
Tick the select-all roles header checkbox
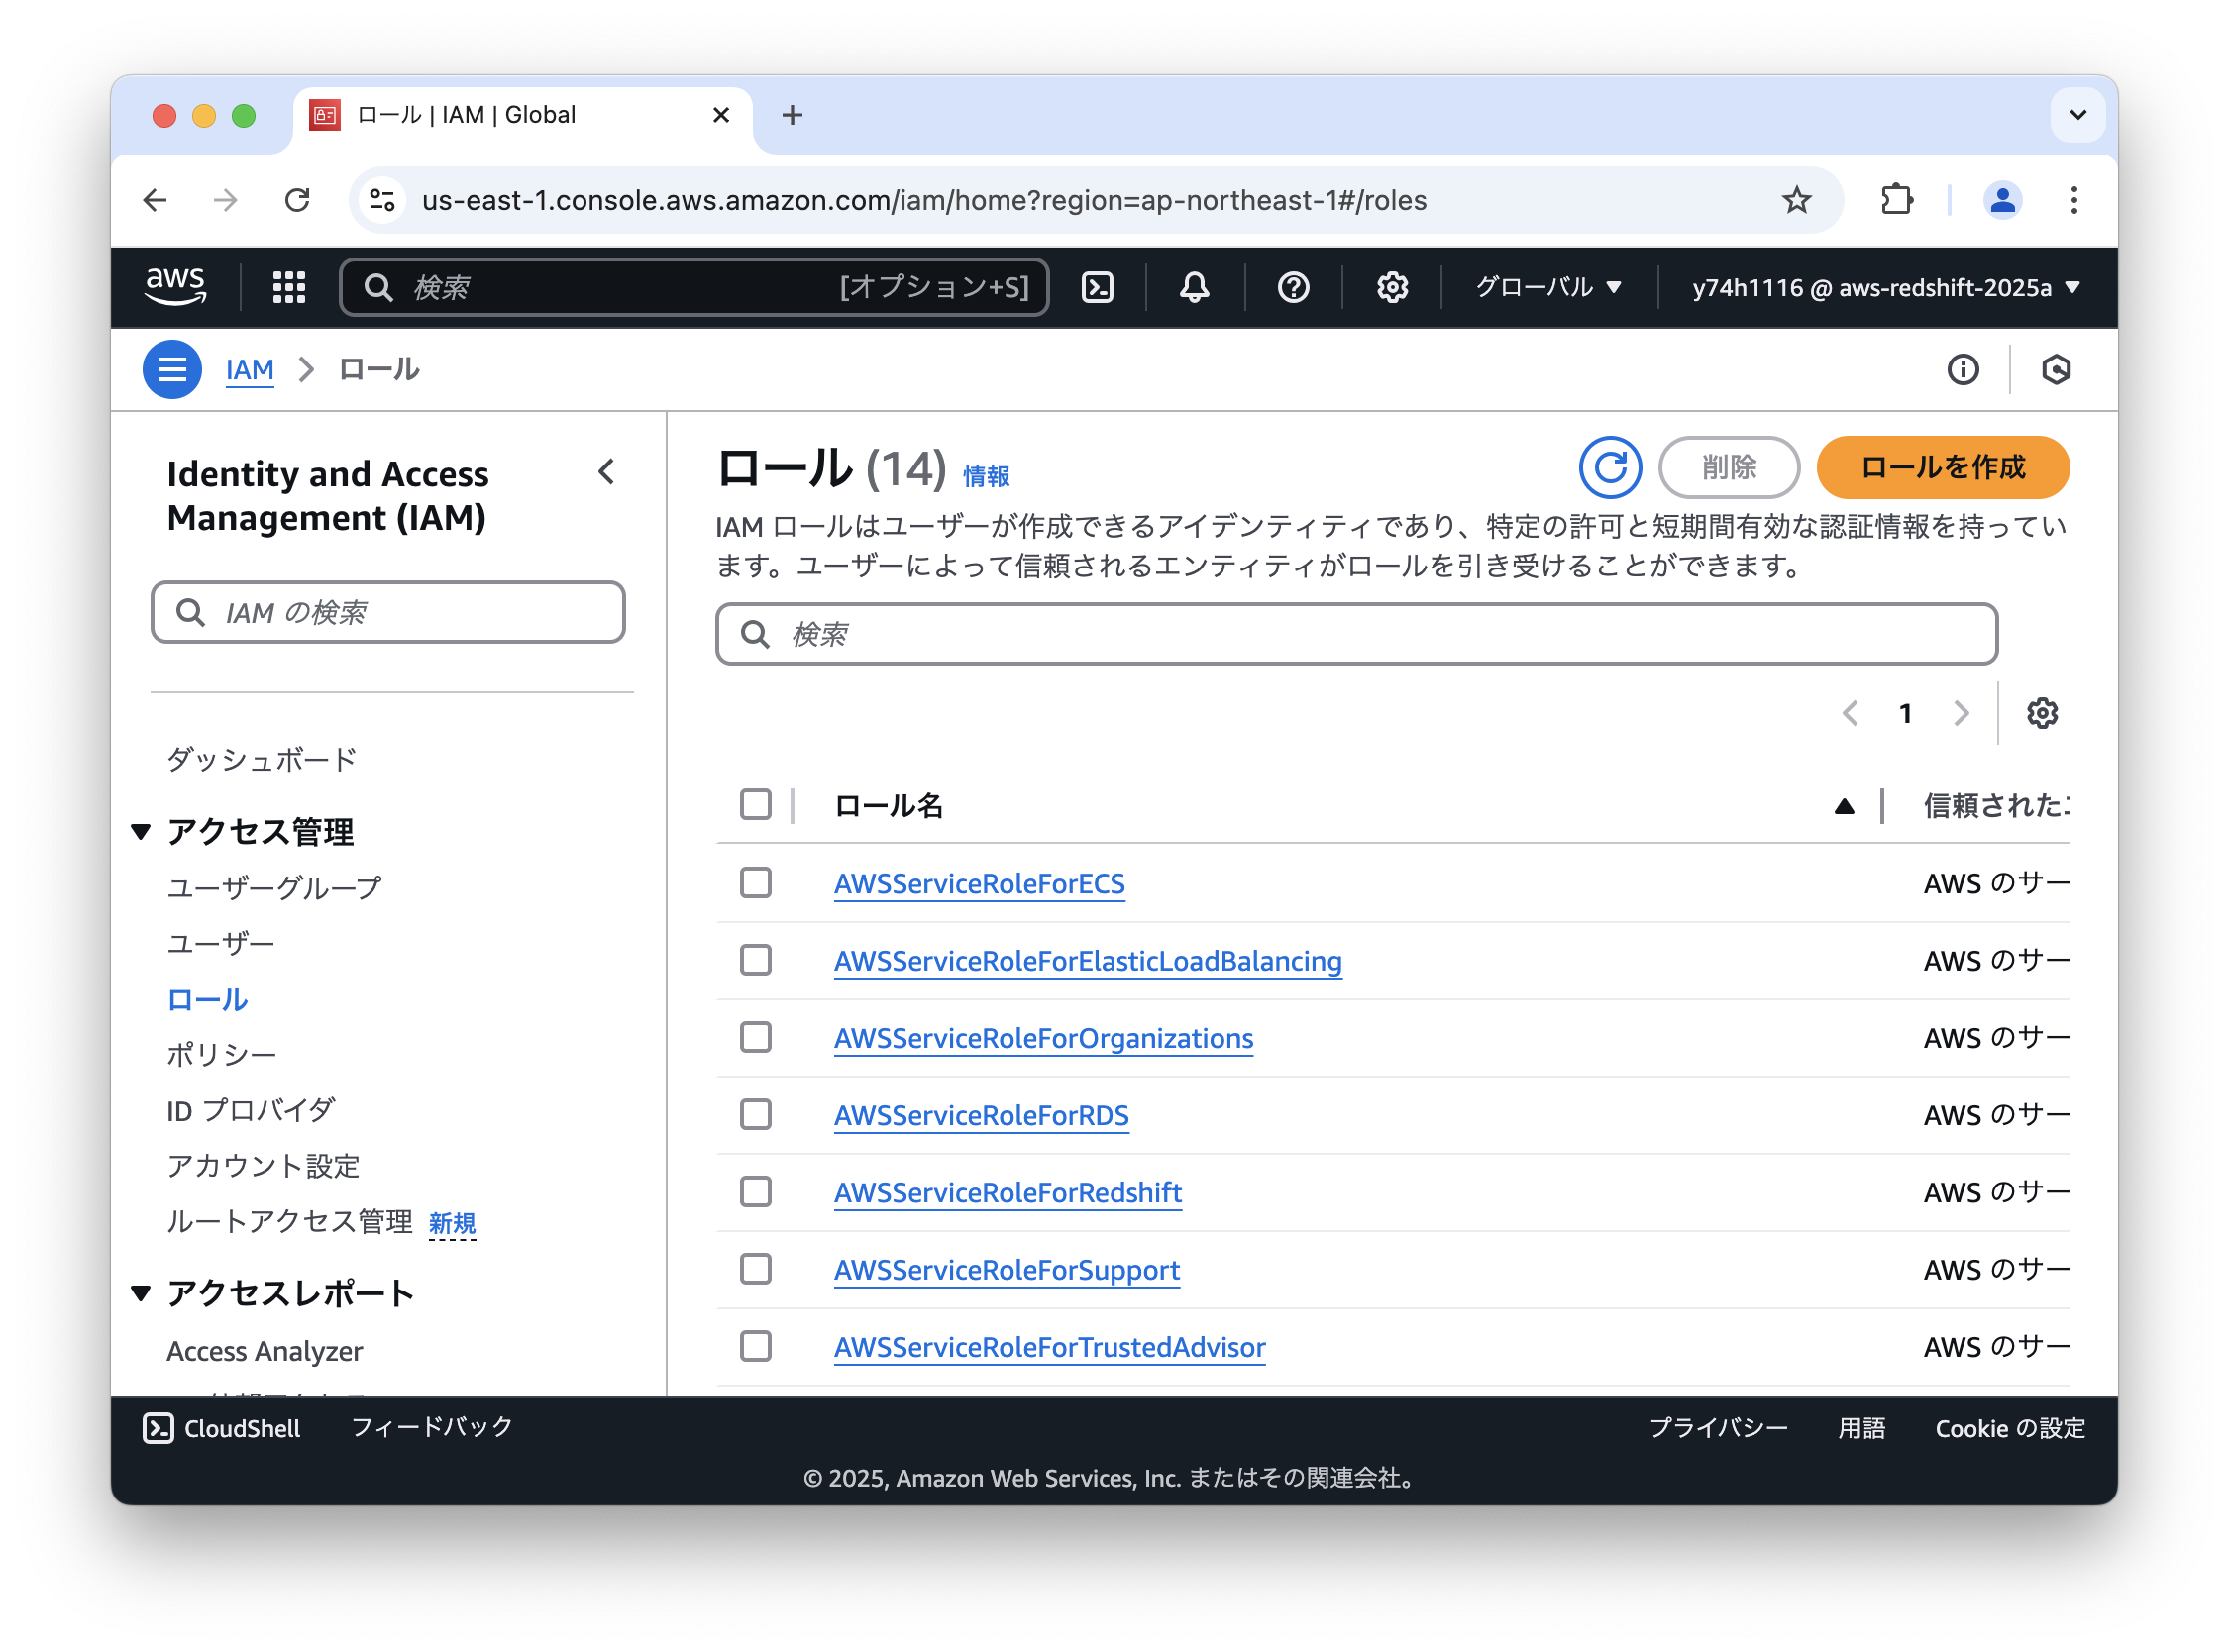(x=756, y=805)
